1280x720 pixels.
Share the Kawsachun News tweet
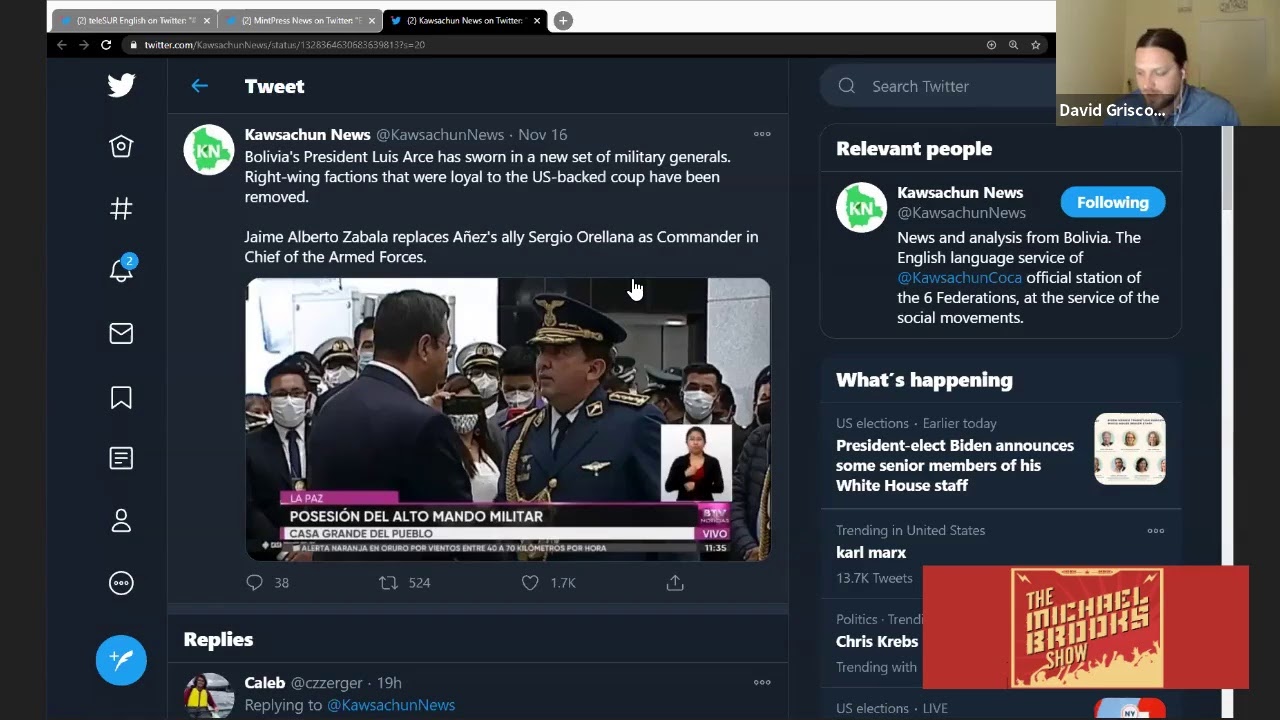pyautogui.click(x=675, y=582)
